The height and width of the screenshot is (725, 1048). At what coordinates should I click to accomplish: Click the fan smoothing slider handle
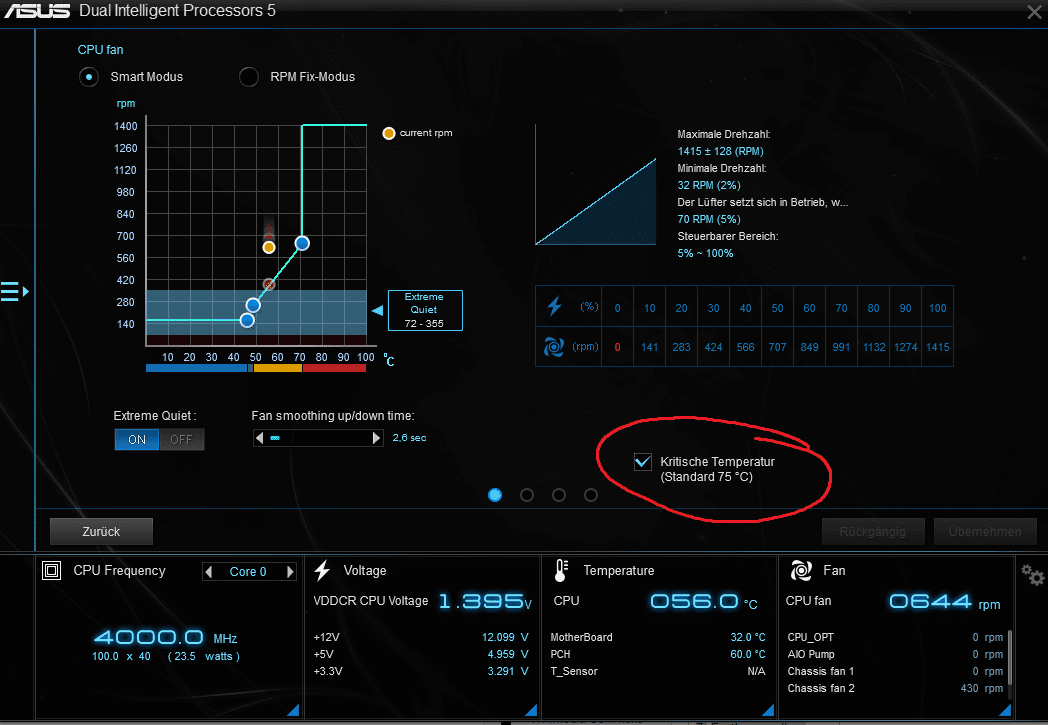(275, 438)
